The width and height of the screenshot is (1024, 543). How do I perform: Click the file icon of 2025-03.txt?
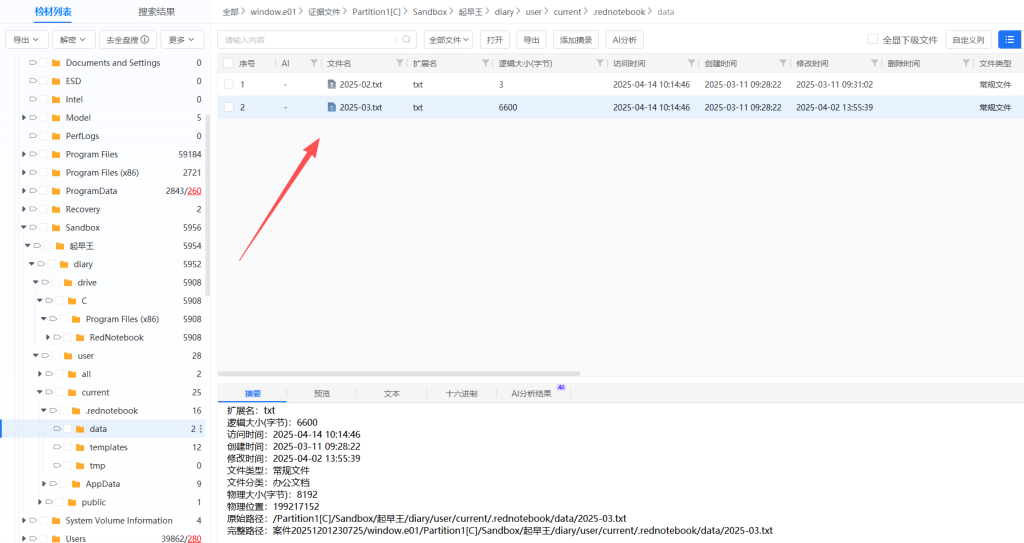point(332,107)
